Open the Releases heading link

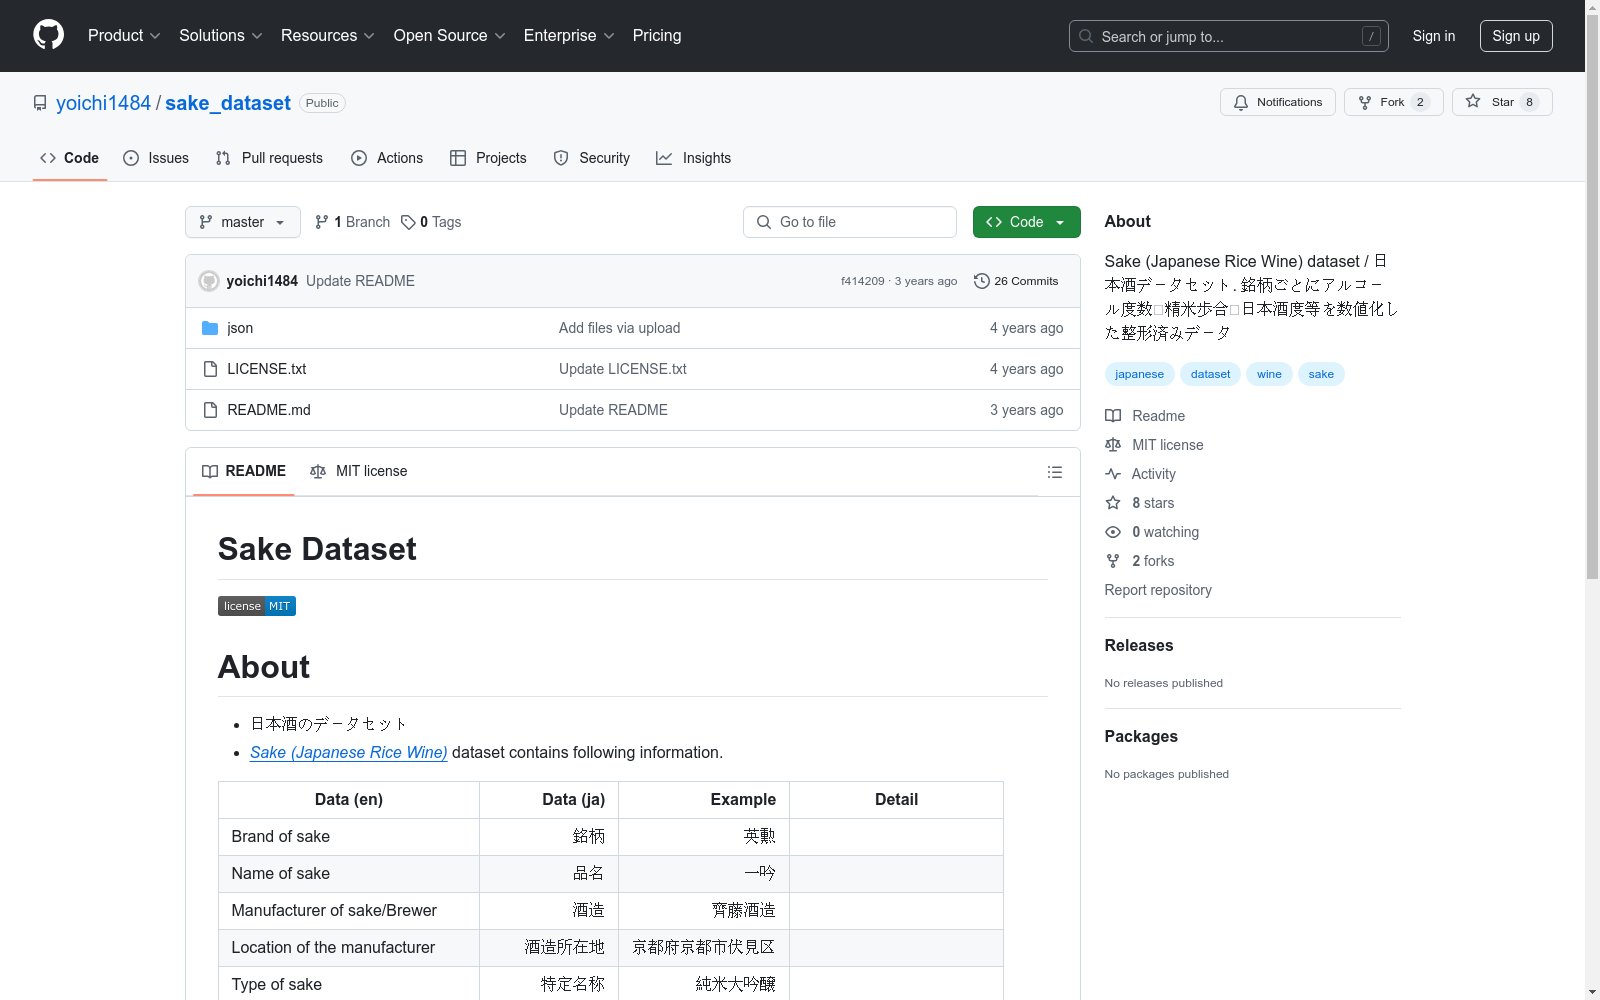(1139, 646)
